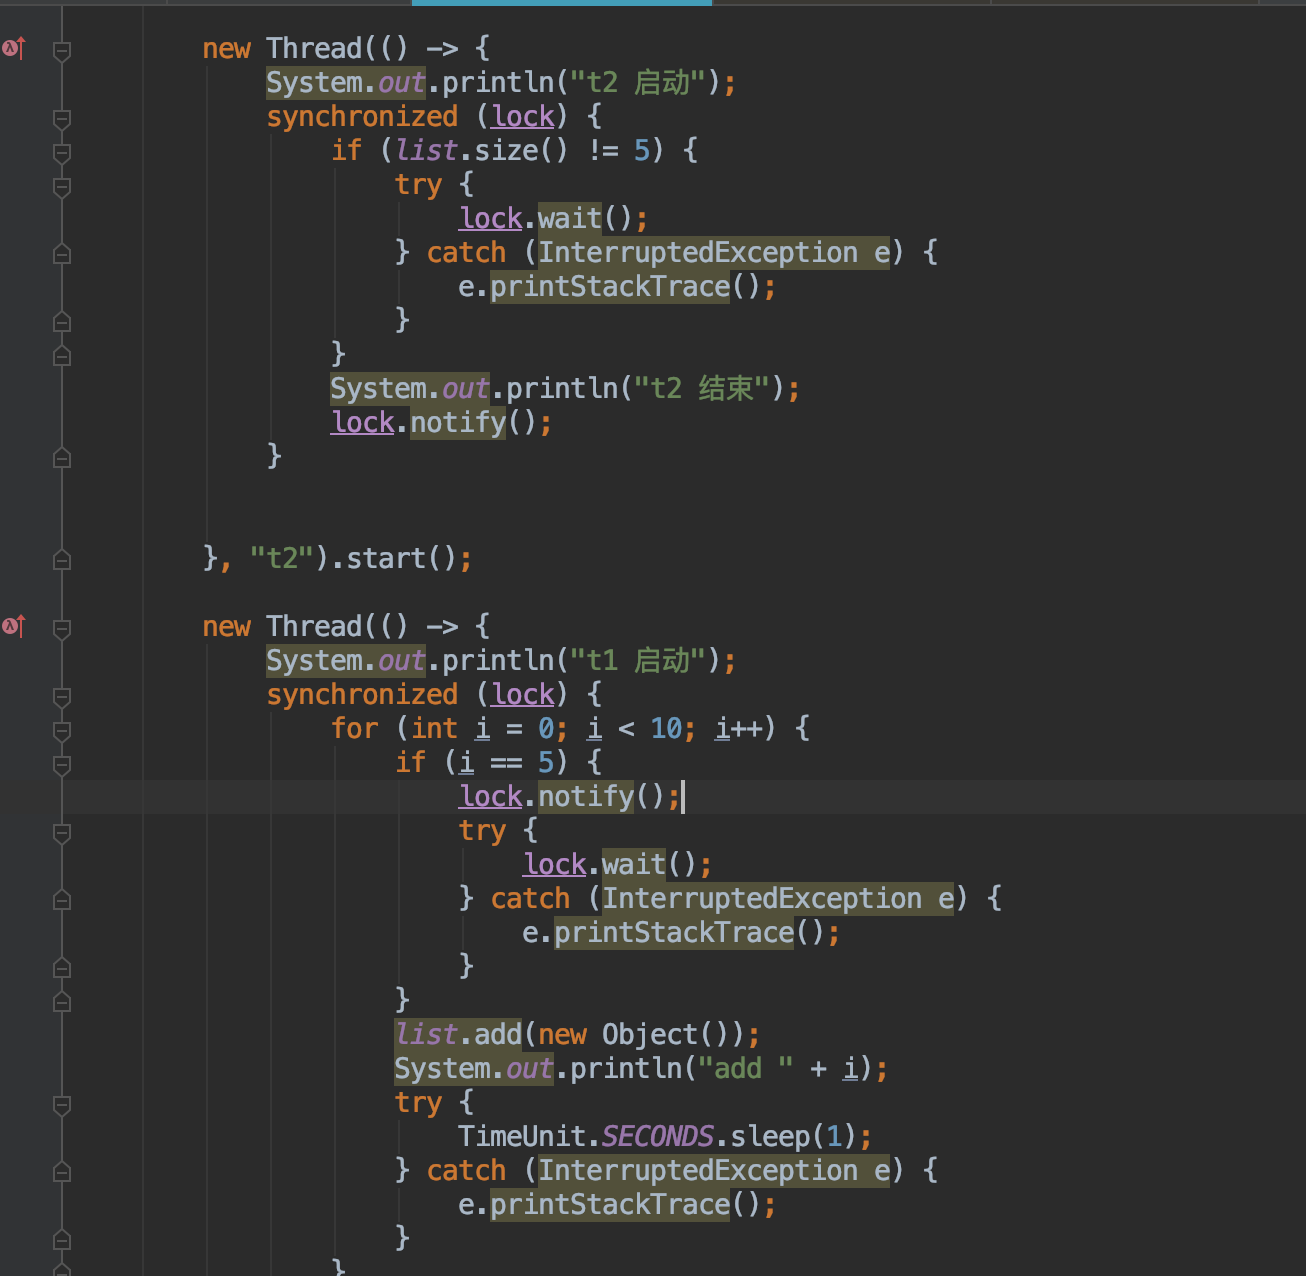1306x1276 pixels.
Task: Click the "t2" thread name string
Action: [282, 558]
